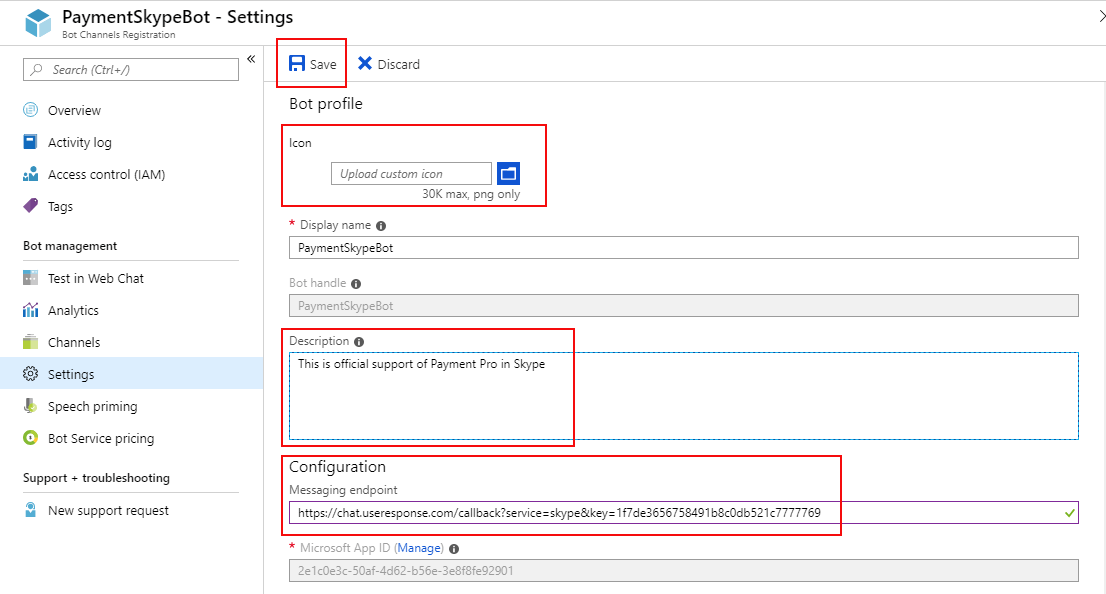The width and height of the screenshot is (1106, 594).
Task: Click the Discard X icon
Action: [365, 63]
